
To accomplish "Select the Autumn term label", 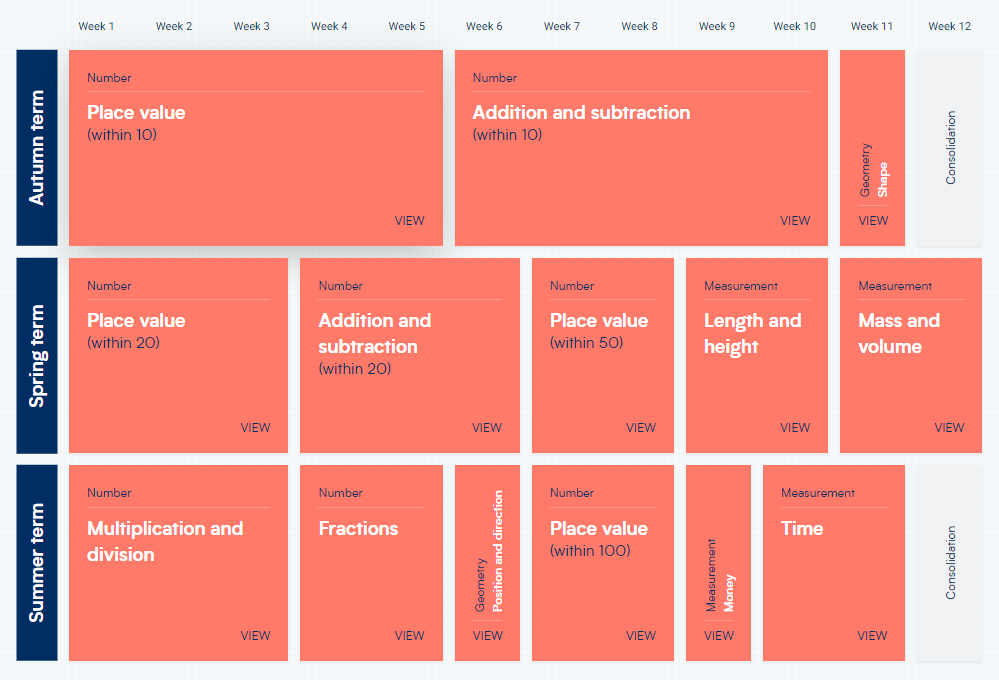I will pos(37,148).
